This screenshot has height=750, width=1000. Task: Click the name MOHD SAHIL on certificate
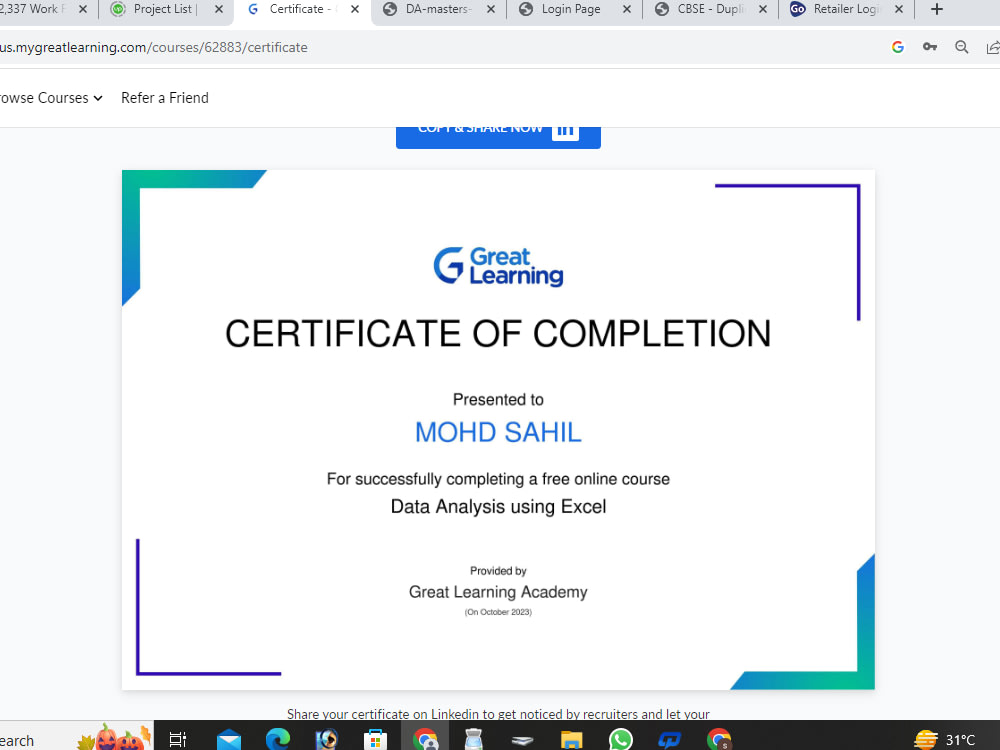tap(498, 432)
